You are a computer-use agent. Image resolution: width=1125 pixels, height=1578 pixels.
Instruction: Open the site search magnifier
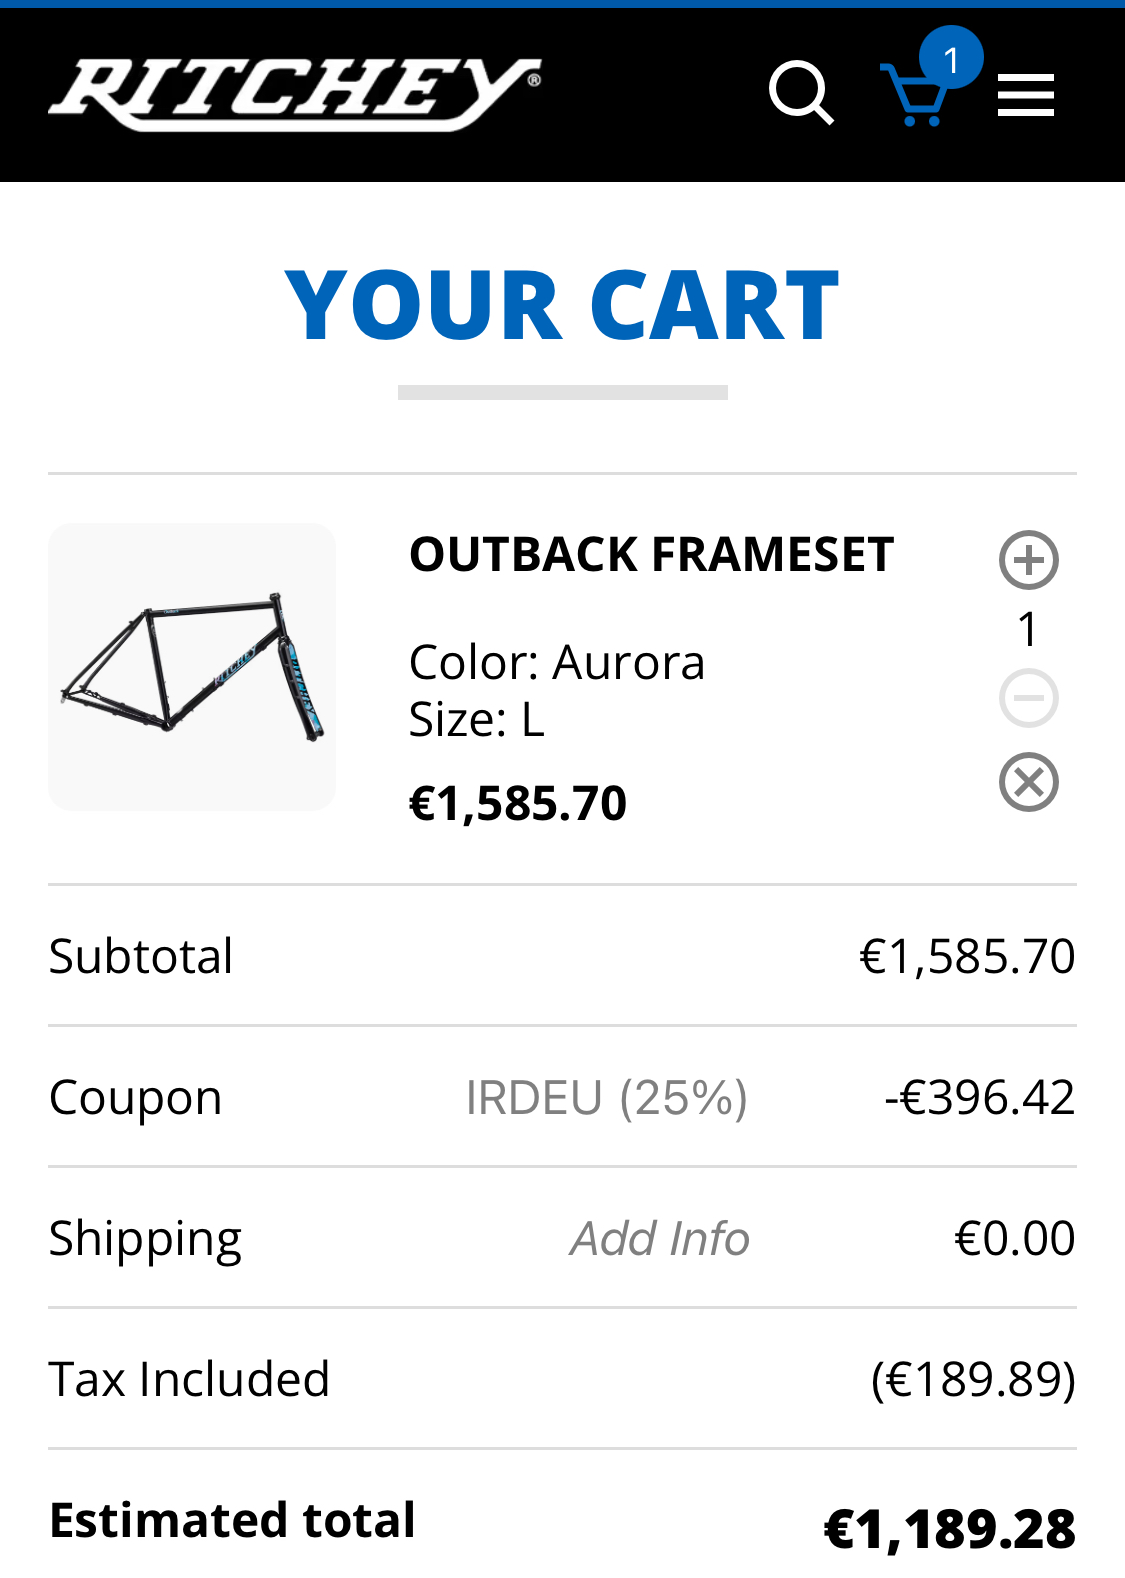point(801,94)
